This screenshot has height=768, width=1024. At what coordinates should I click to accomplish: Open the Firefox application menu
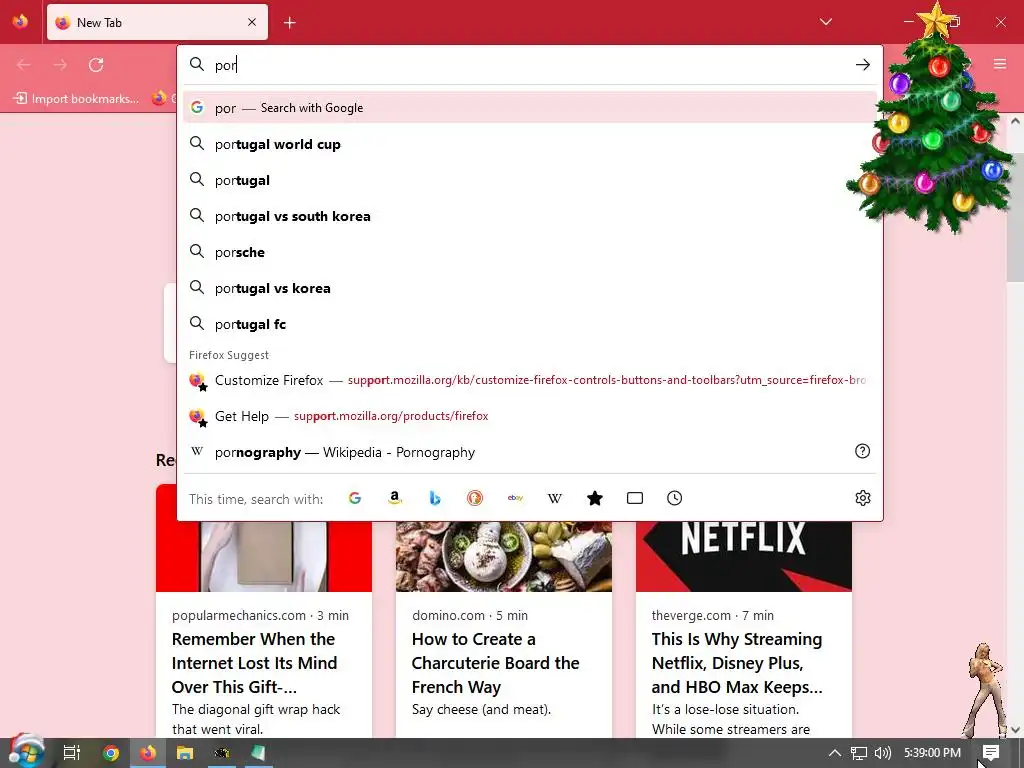coord(1000,64)
